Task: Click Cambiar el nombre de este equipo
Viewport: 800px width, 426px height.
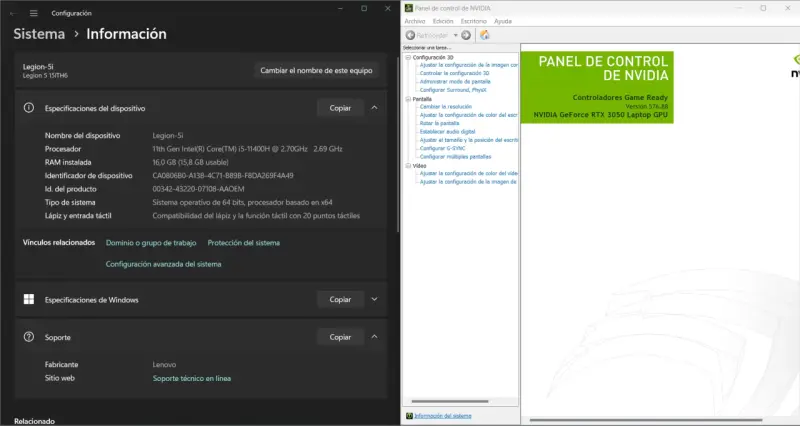Action: point(316,70)
